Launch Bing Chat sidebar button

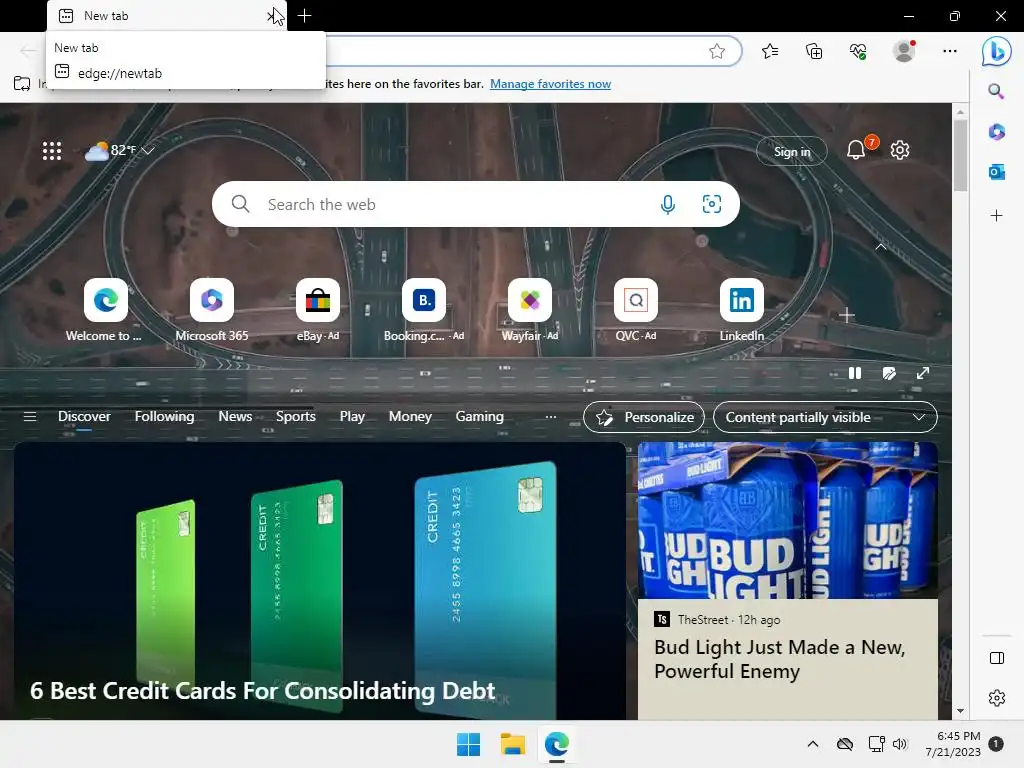(x=997, y=51)
